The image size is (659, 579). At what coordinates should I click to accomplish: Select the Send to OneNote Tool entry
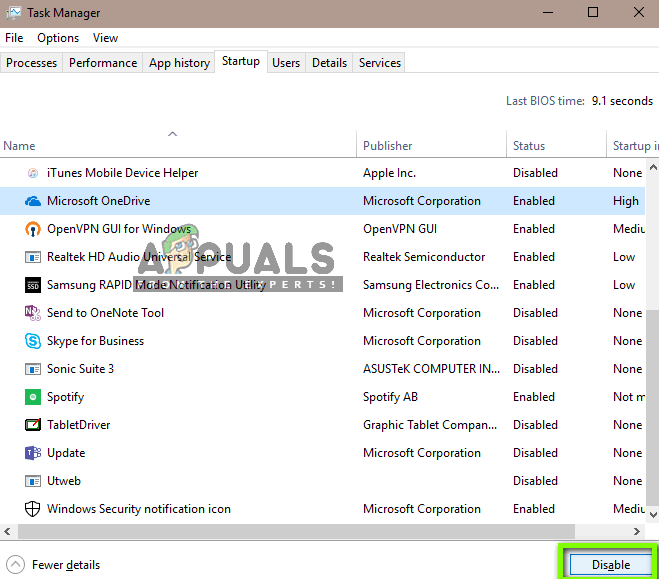coord(105,313)
